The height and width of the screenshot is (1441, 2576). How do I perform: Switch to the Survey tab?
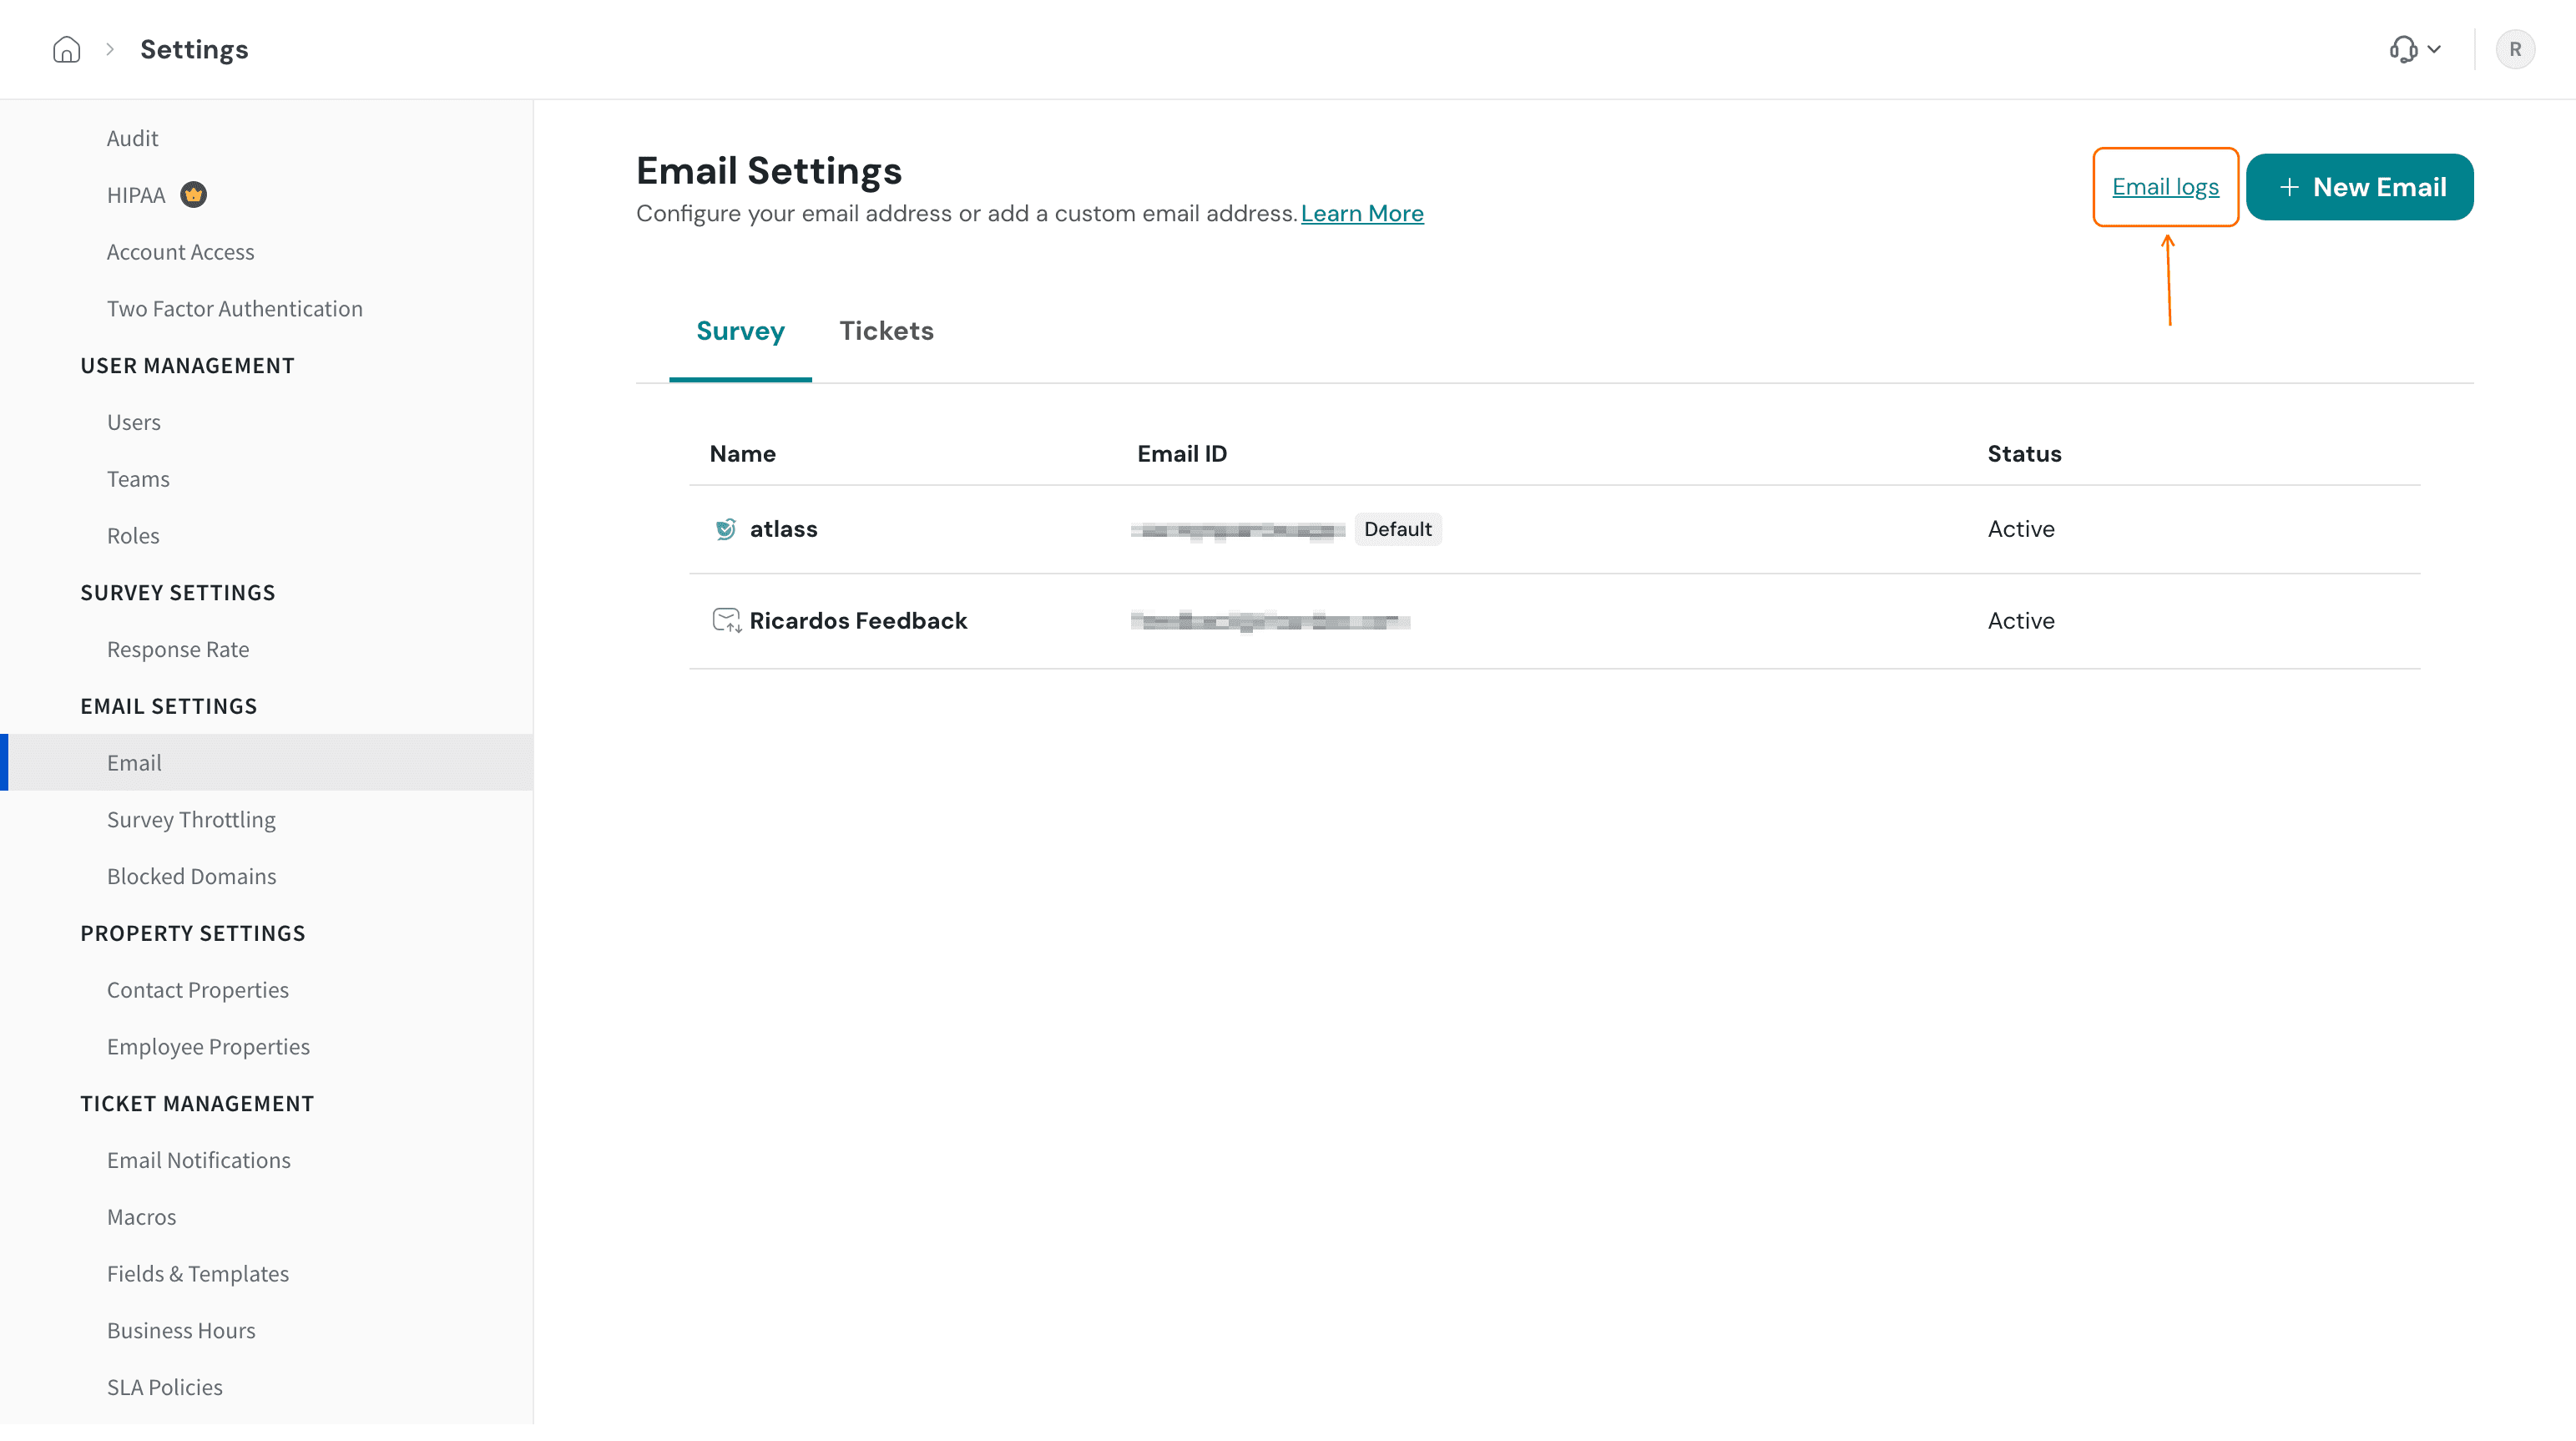(x=740, y=331)
